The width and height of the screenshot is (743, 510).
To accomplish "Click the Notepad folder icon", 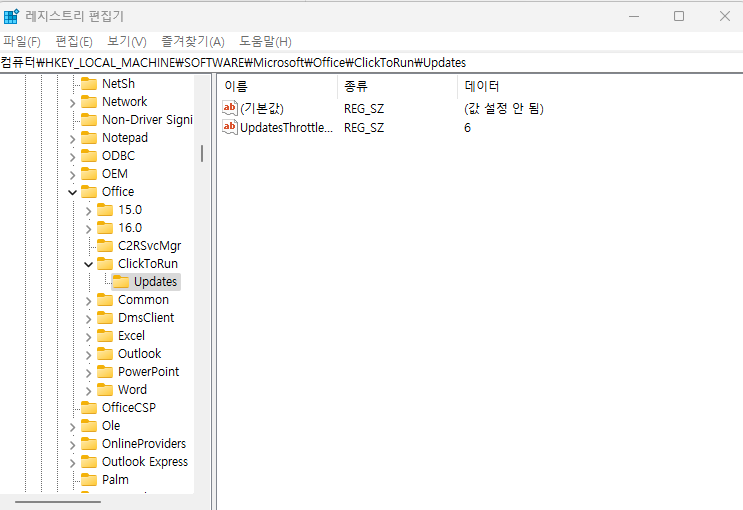I will click(x=89, y=138).
